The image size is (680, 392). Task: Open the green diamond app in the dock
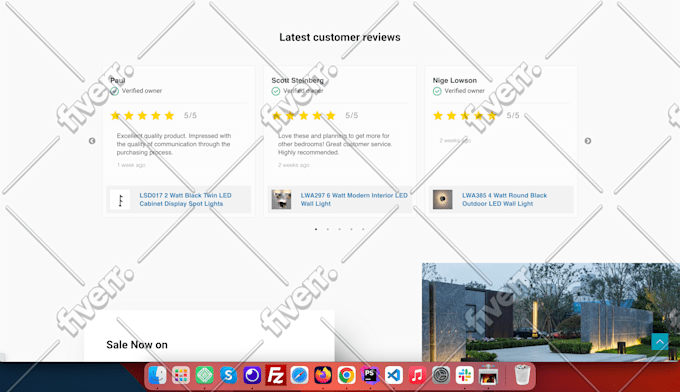(204, 375)
